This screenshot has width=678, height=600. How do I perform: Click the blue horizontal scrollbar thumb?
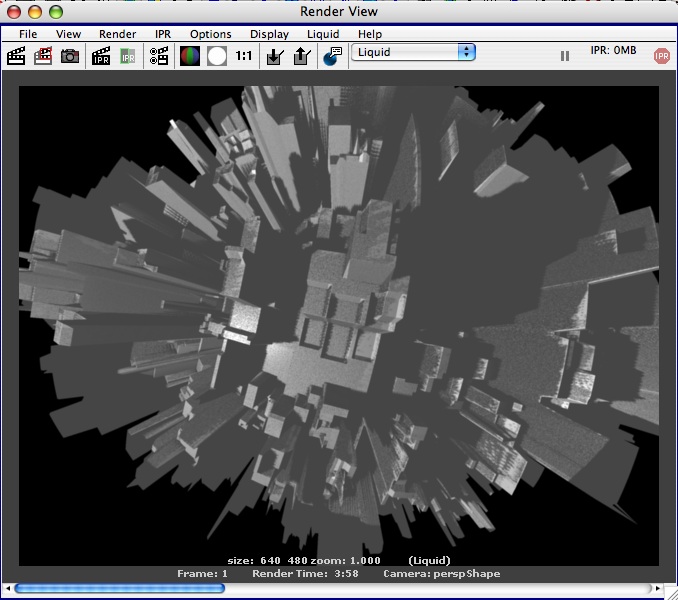(119, 588)
